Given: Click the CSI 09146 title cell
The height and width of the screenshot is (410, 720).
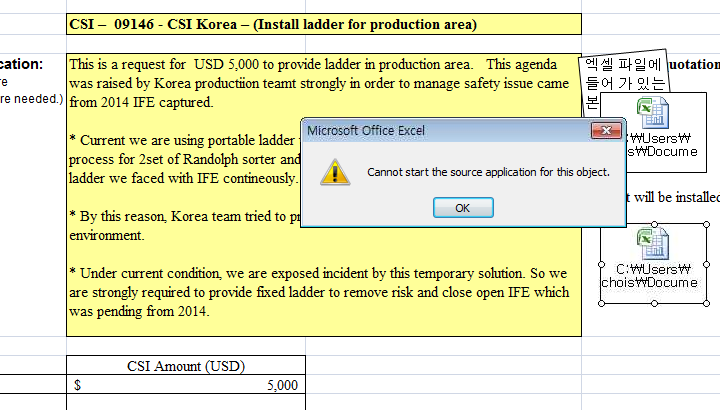Looking at the screenshot, I should pyautogui.click(x=324, y=24).
